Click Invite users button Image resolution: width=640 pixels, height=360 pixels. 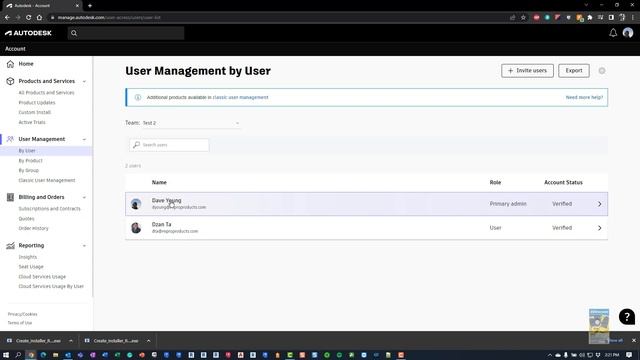(x=527, y=71)
